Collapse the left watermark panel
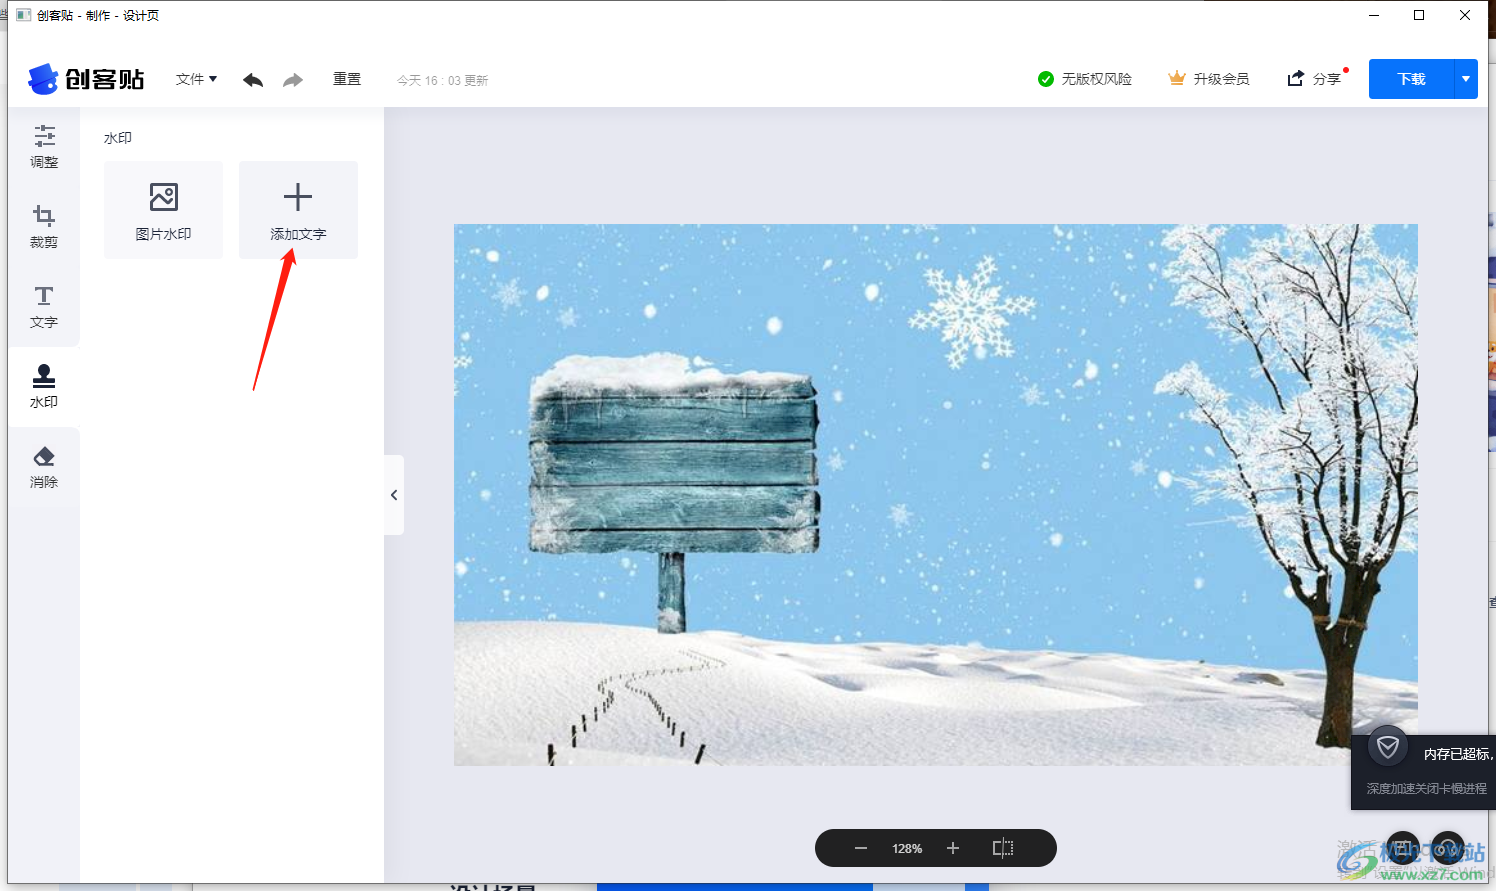This screenshot has width=1496, height=891. tap(394, 495)
